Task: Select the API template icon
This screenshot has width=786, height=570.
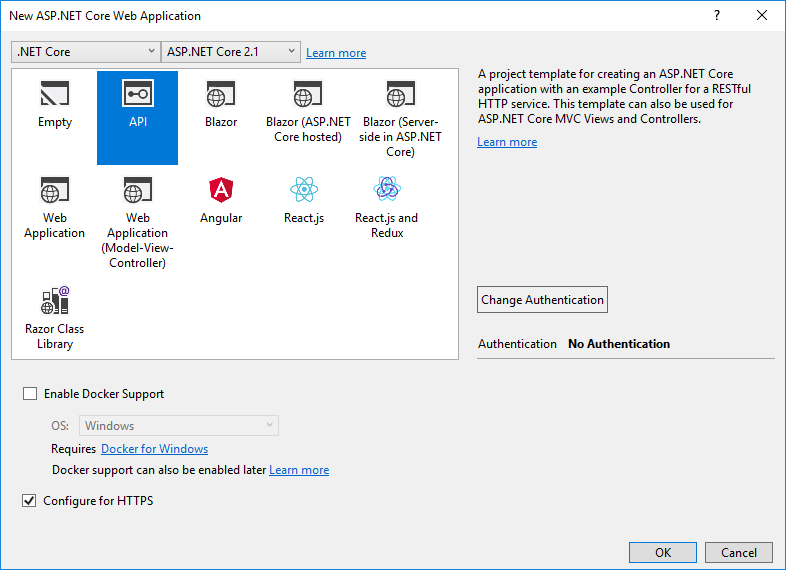Action: click(x=138, y=93)
